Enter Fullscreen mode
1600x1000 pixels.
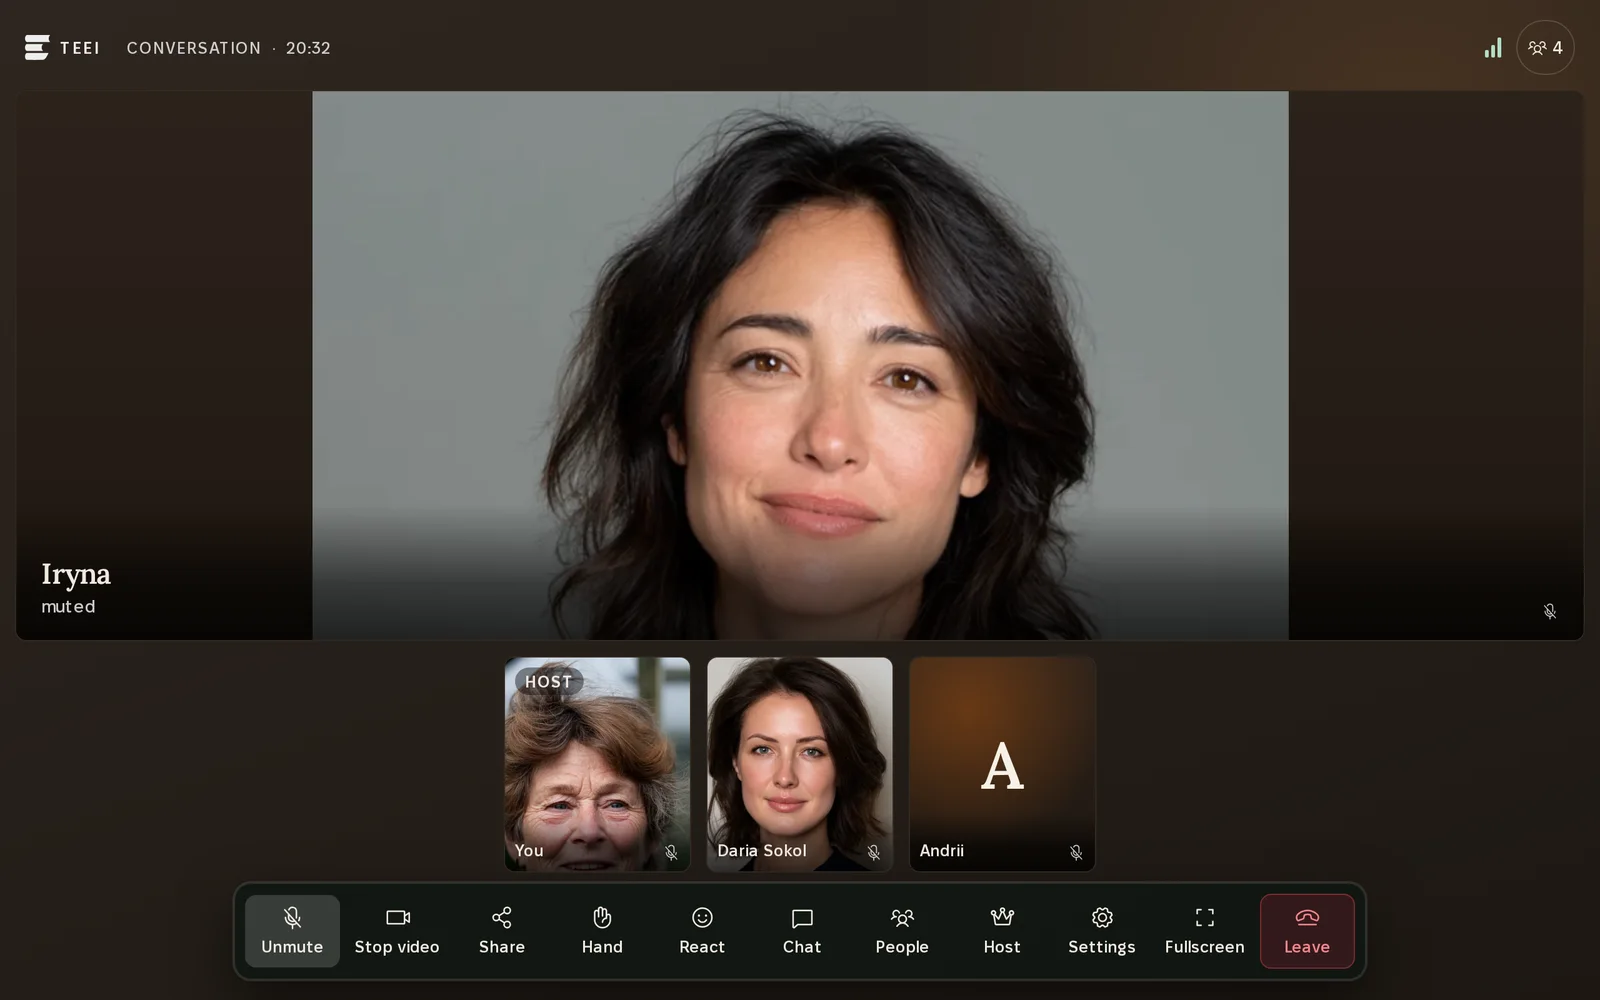point(1205,931)
